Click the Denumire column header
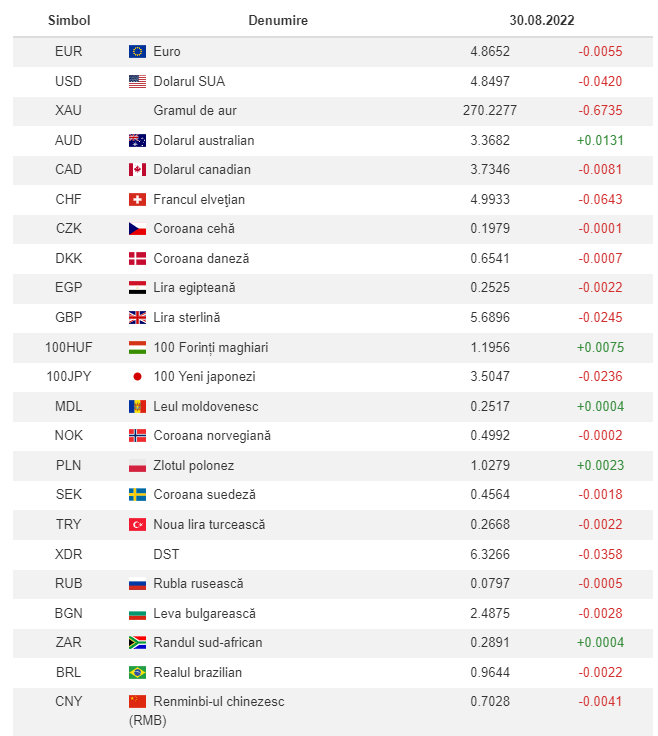Screen dimensions: 658x736 (278, 20)
